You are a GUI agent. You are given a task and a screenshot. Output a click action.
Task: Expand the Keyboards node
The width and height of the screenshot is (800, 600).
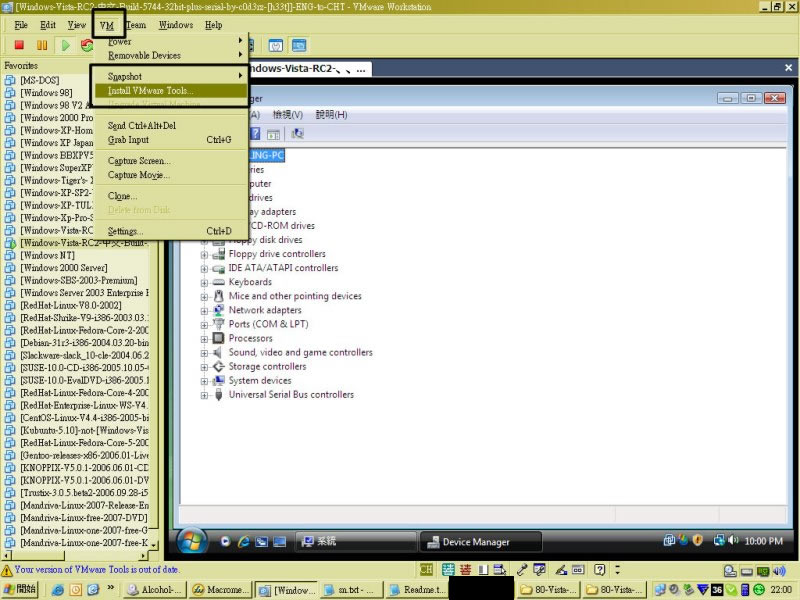pos(204,283)
